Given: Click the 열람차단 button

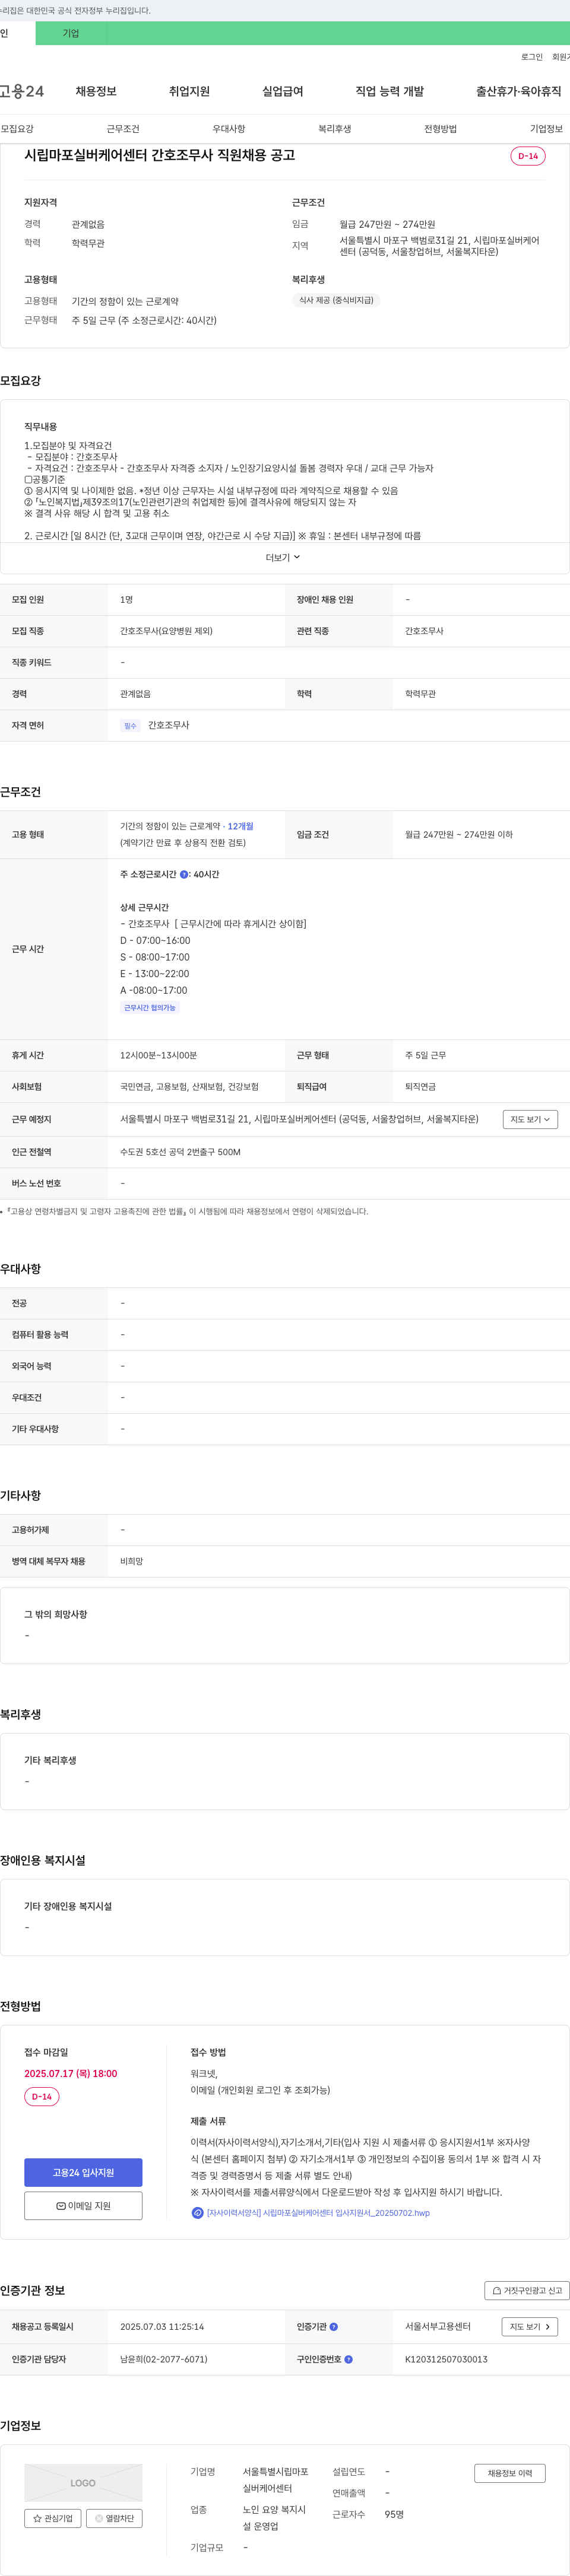Looking at the screenshot, I should [x=114, y=2518].
